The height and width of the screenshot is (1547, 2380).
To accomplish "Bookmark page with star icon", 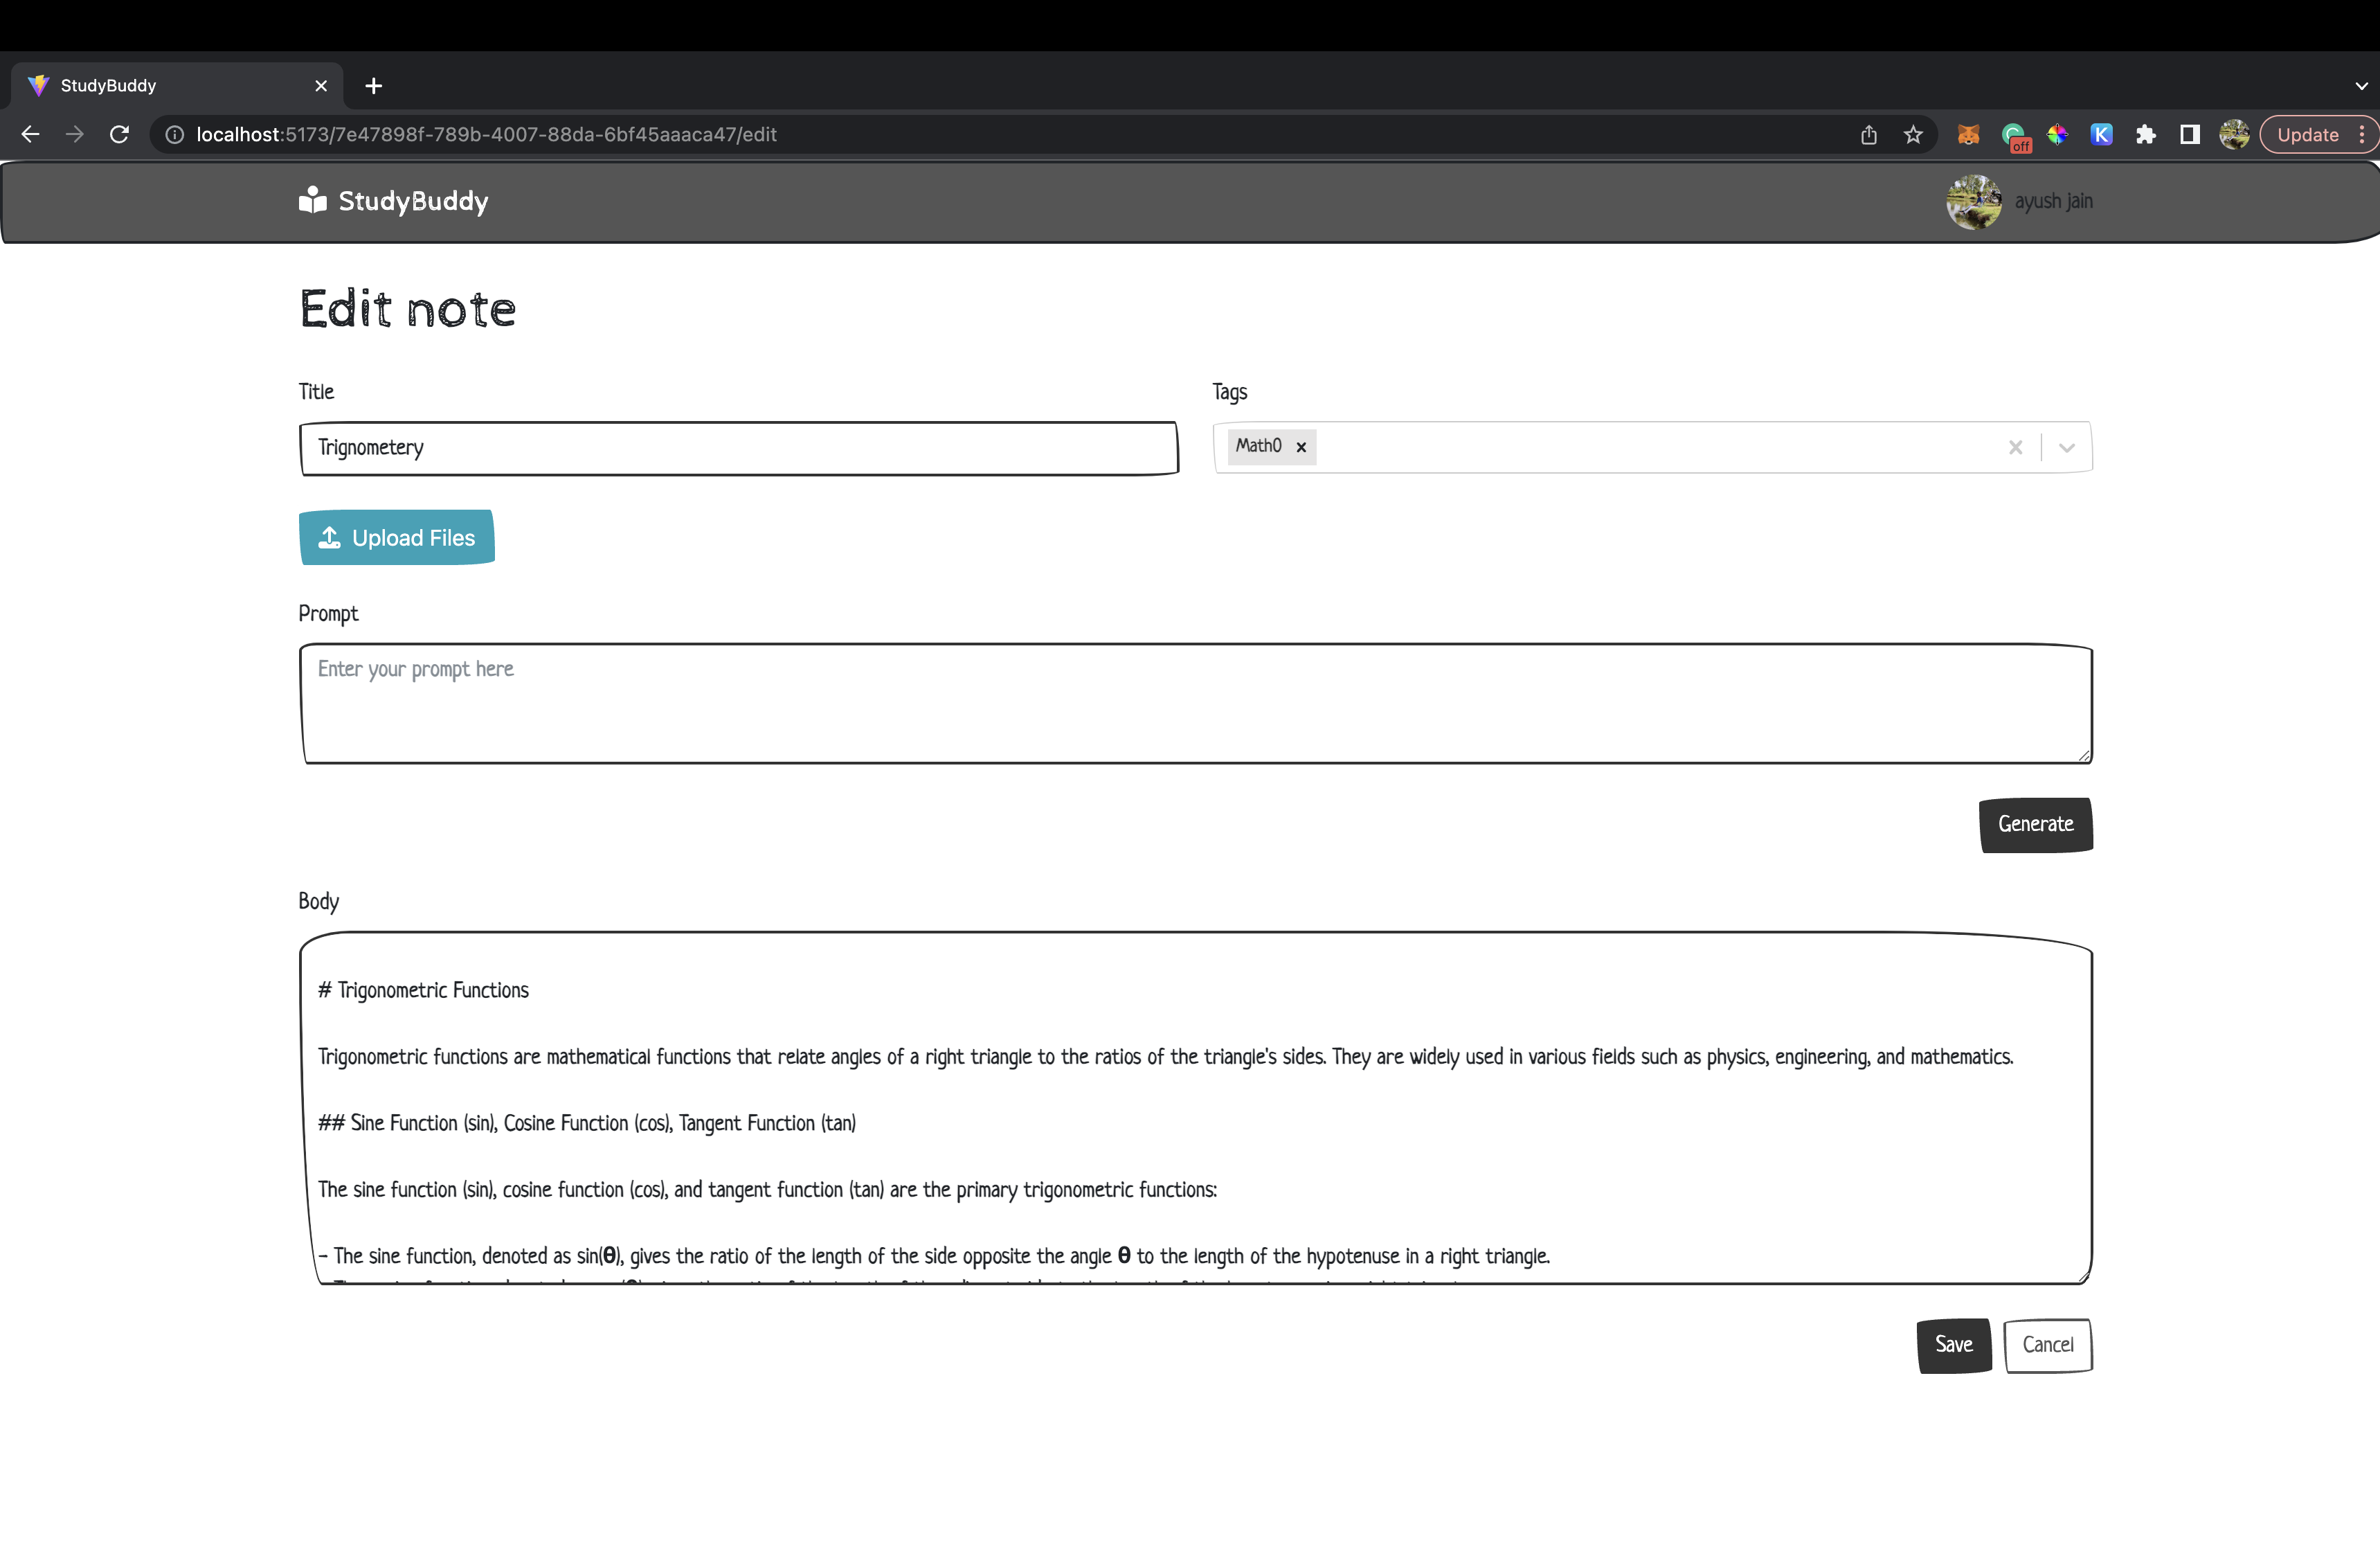I will [1913, 134].
